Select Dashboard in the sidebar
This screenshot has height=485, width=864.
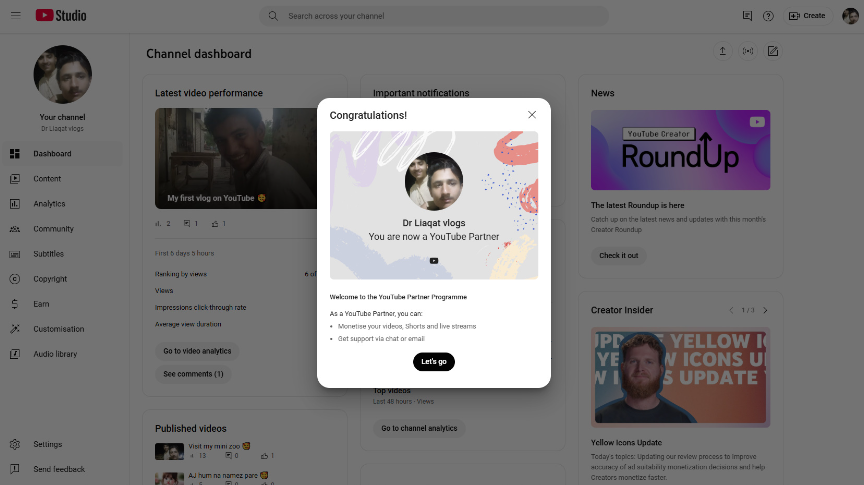point(62,154)
